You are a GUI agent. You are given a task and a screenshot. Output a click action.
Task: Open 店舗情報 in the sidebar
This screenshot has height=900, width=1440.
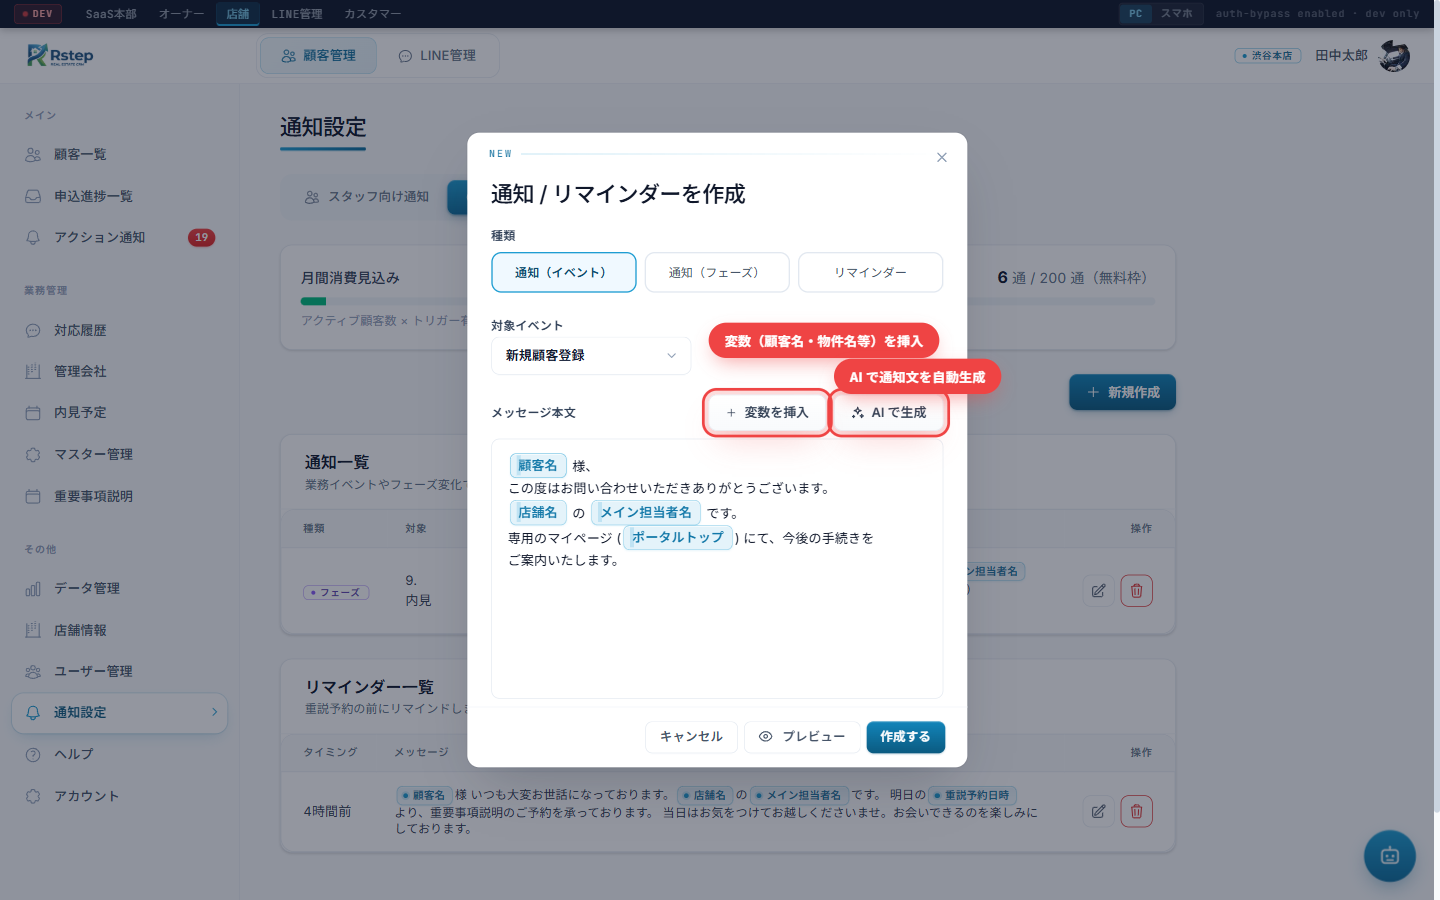click(120, 630)
